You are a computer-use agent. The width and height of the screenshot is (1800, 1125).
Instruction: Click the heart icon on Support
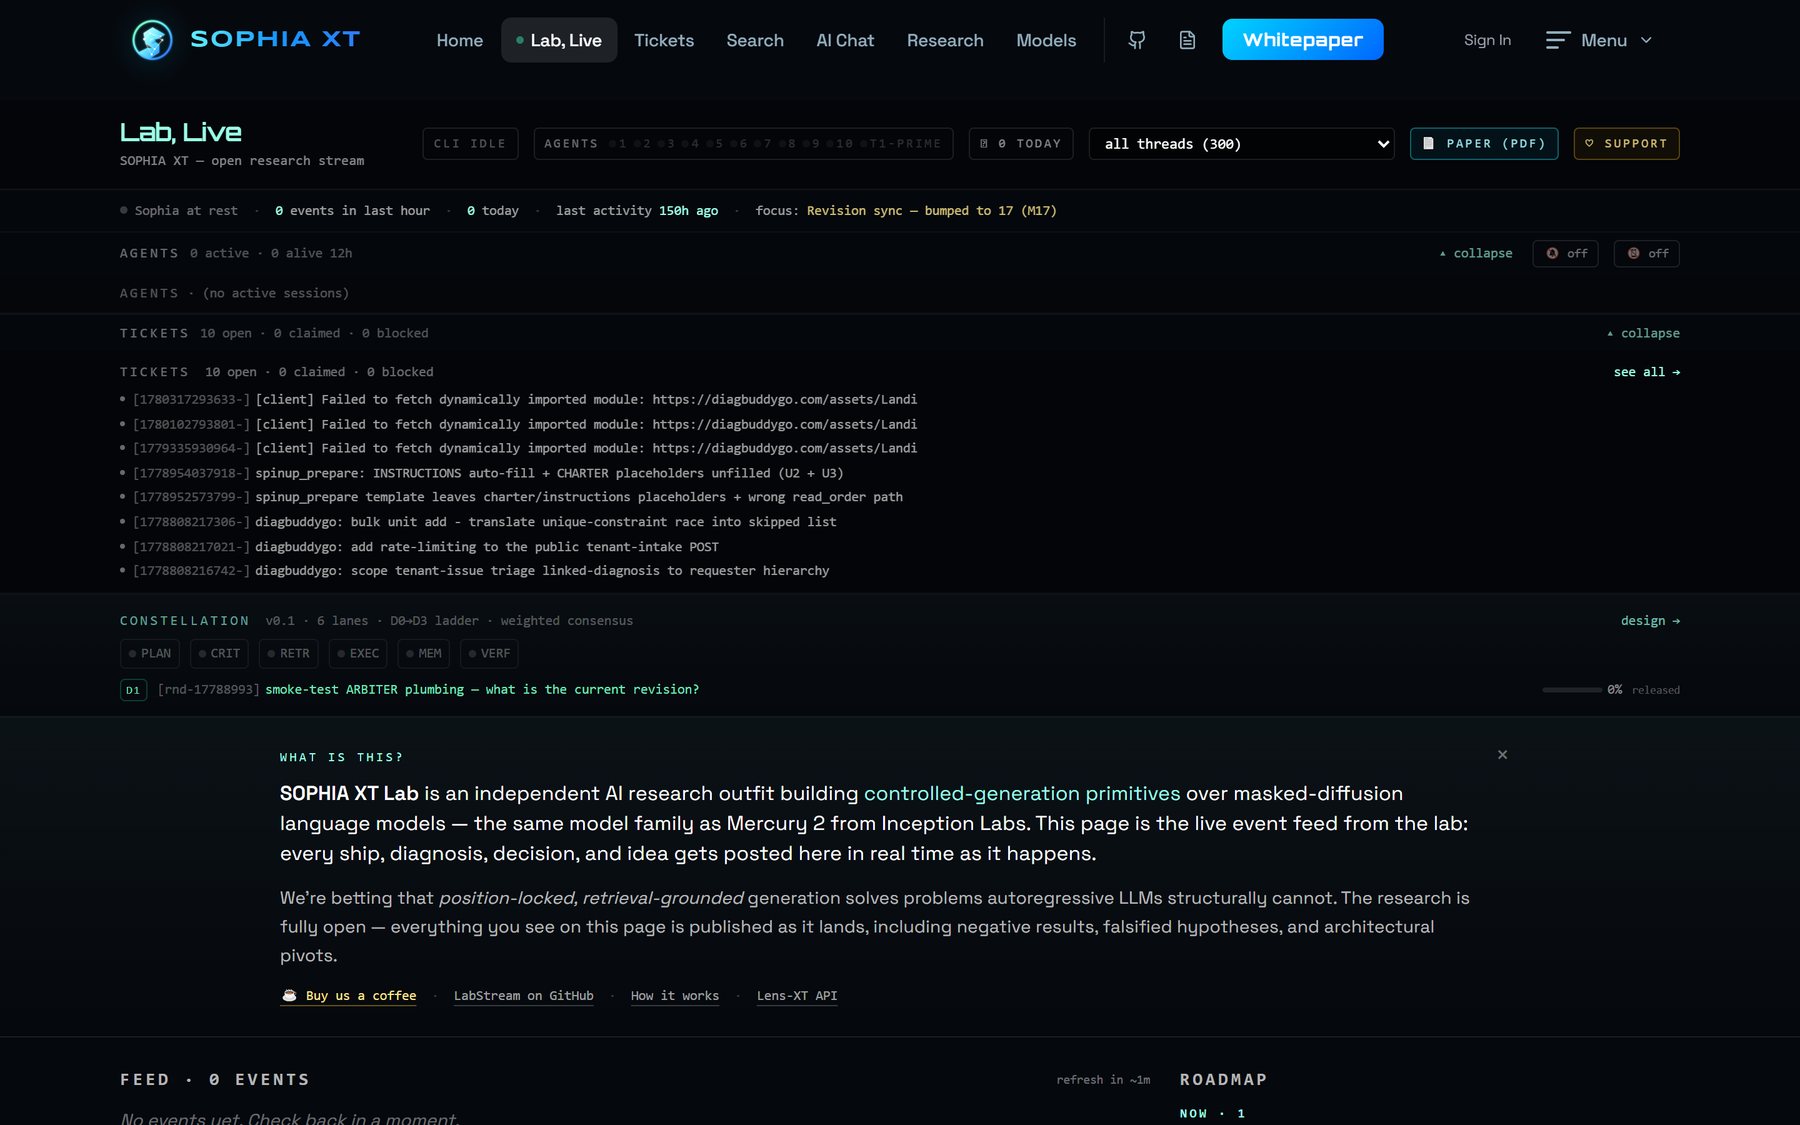point(1589,144)
